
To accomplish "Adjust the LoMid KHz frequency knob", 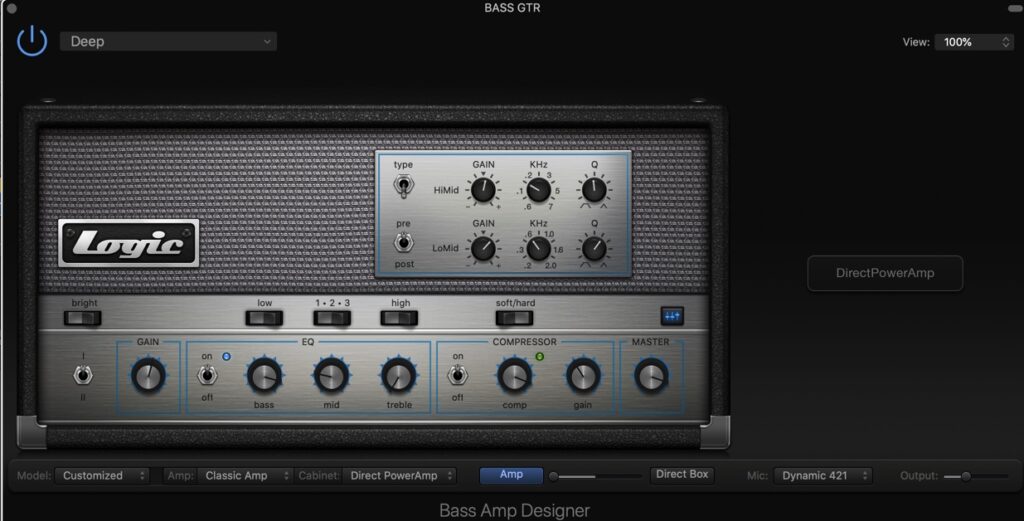I will tap(538, 249).
